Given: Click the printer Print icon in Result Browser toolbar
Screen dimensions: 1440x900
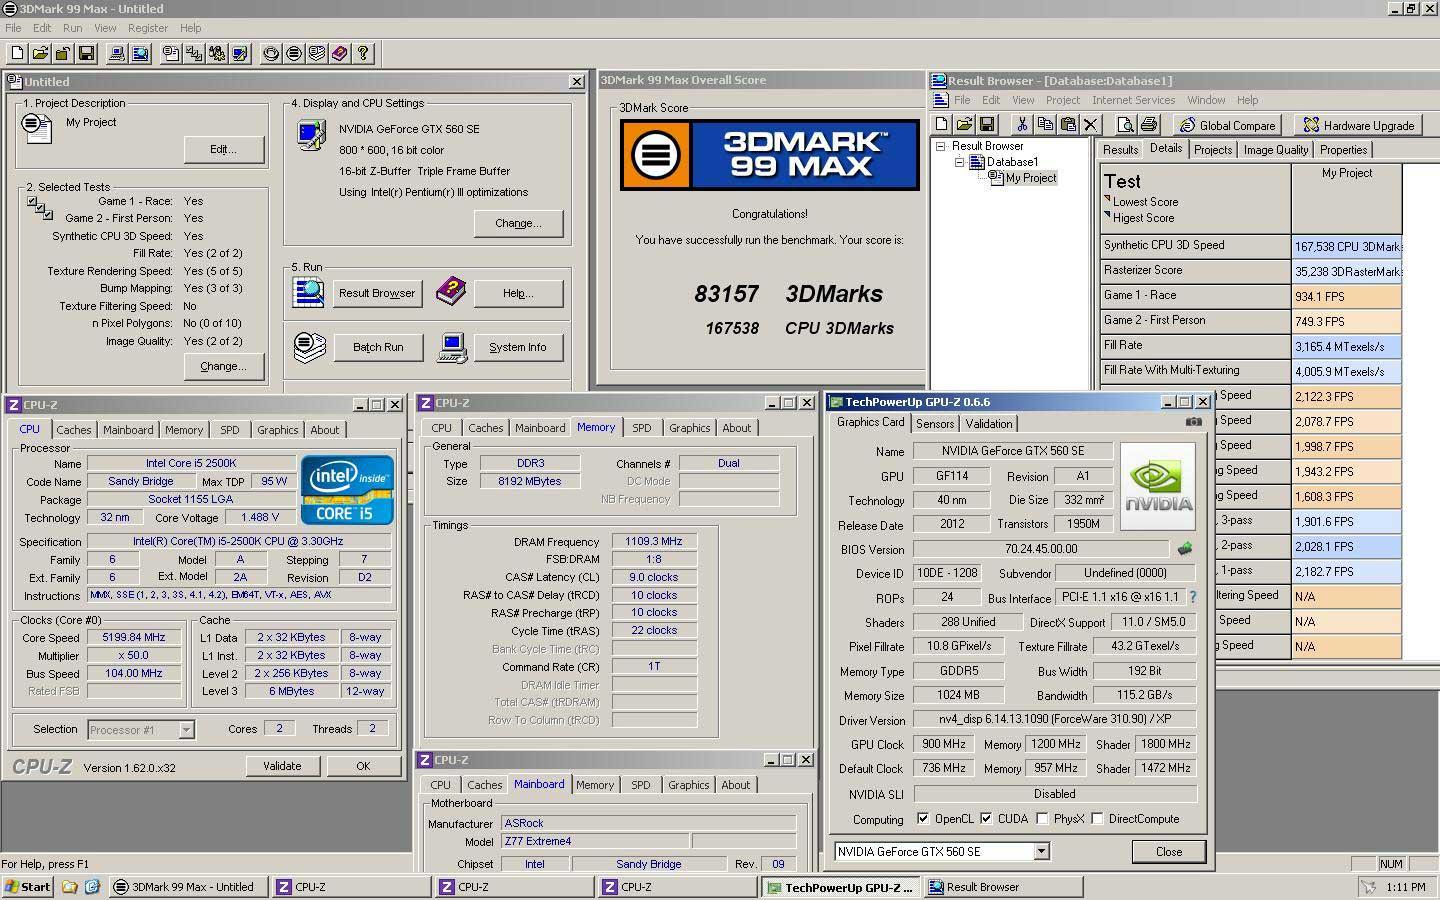Looking at the screenshot, I should [x=1149, y=125].
